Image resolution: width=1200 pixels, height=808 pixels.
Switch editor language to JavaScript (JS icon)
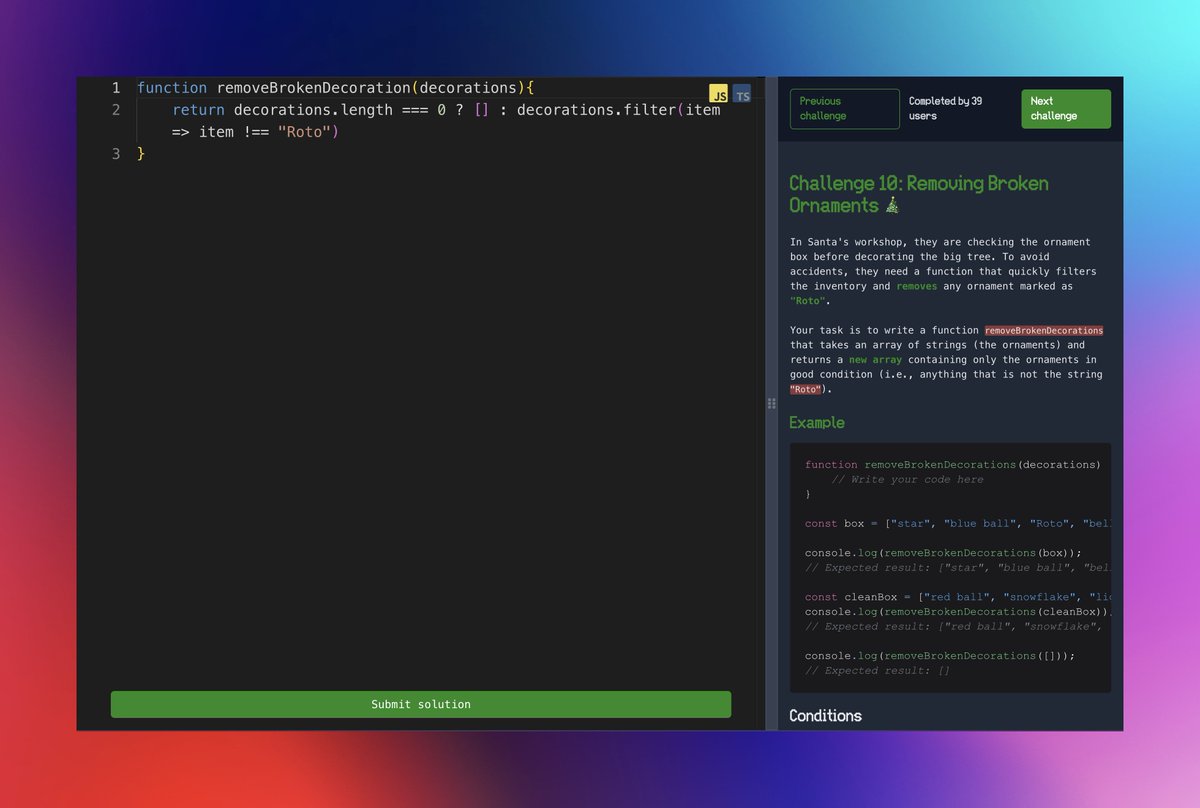coord(719,94)
